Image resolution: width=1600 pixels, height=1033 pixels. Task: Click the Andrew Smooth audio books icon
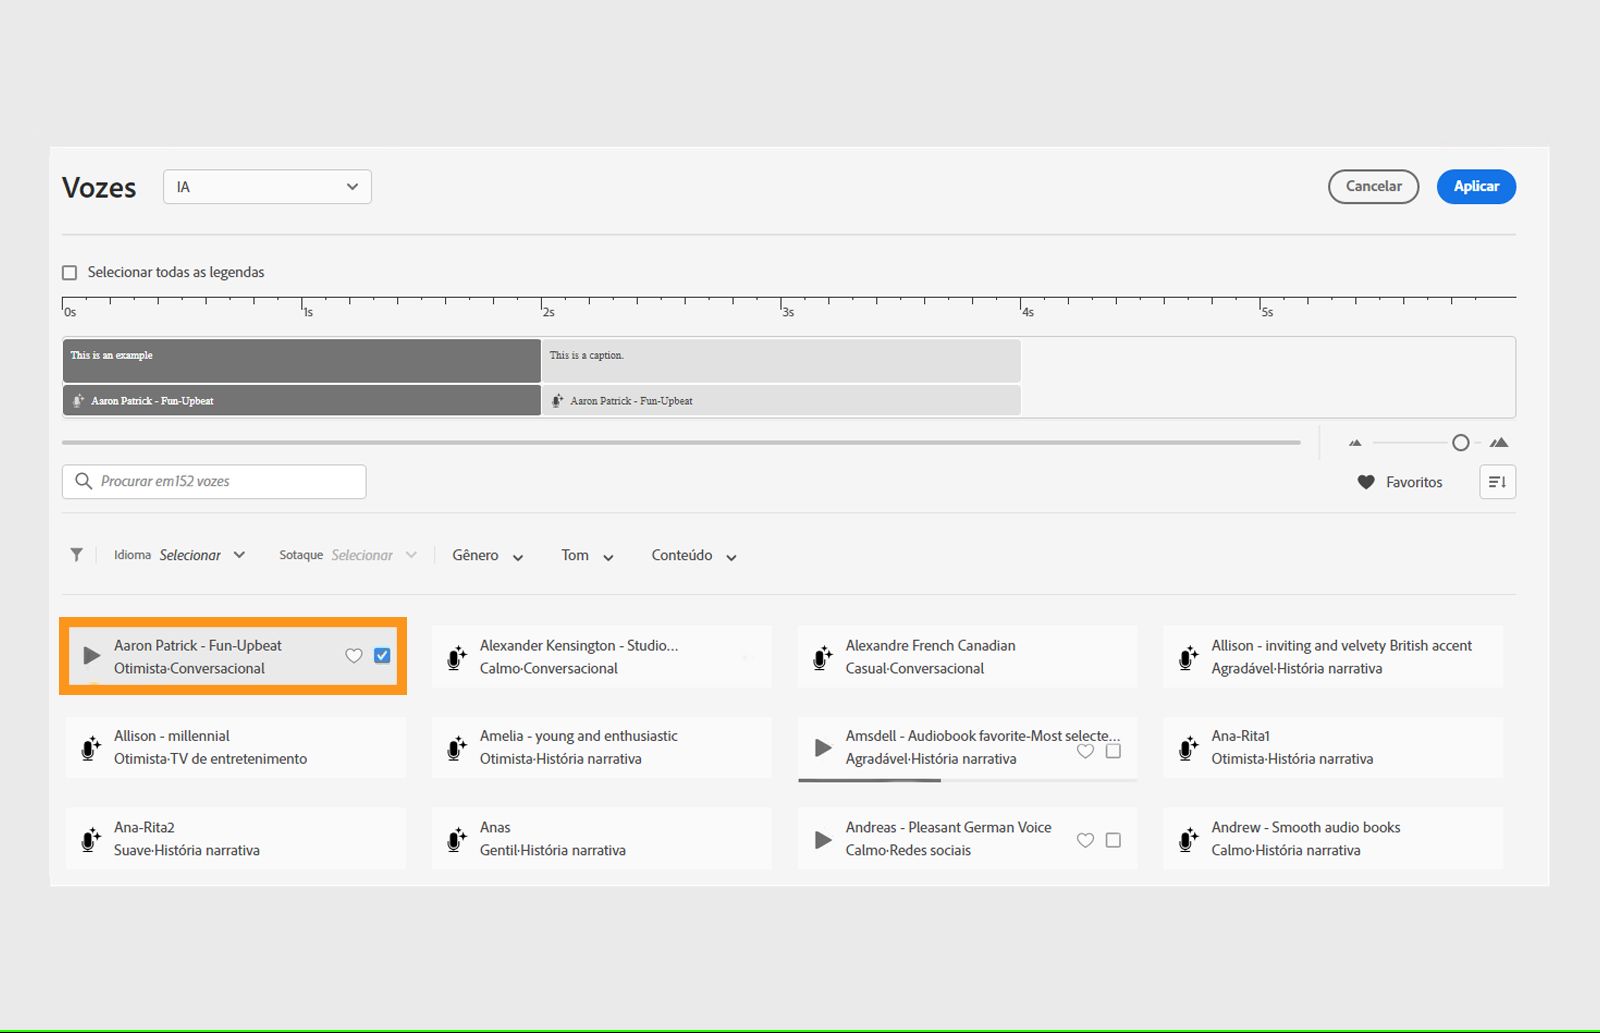click(1189, 839)
